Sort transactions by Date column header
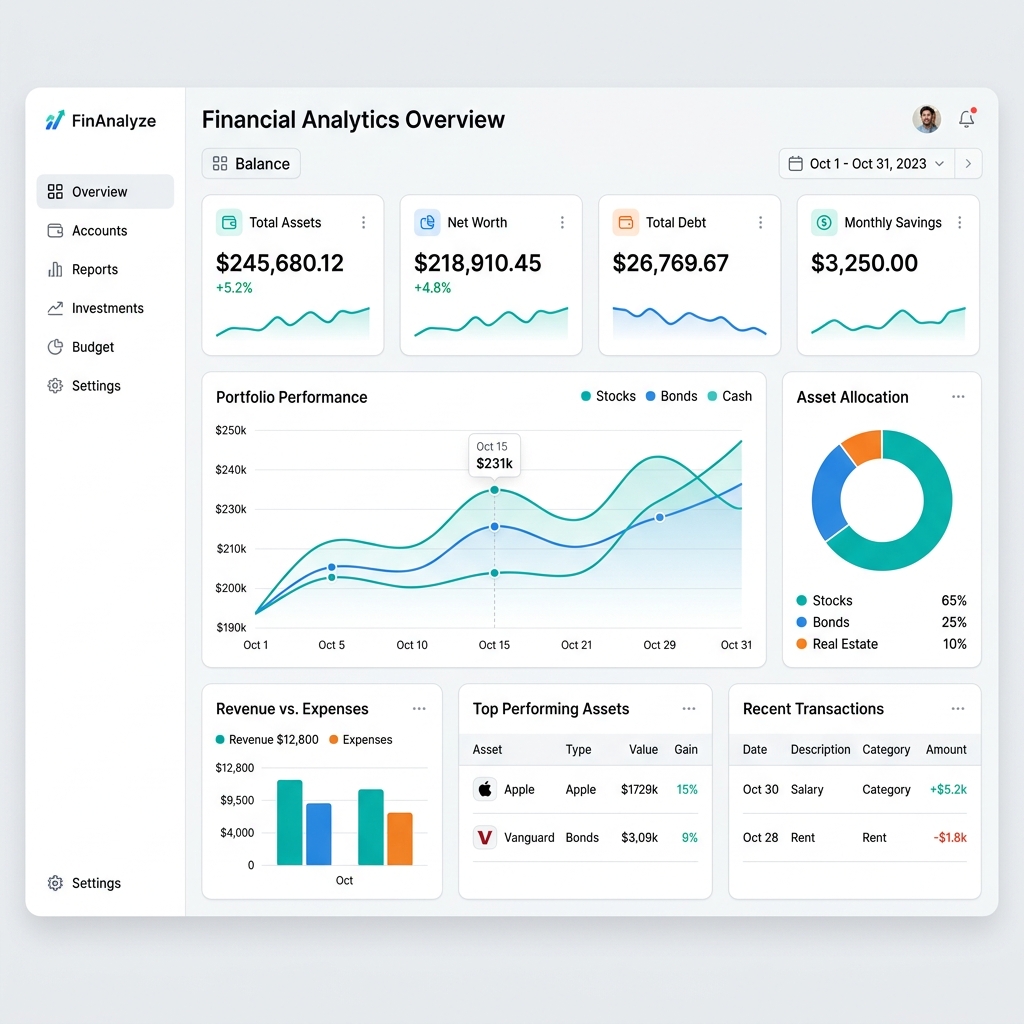 [755, 750]
